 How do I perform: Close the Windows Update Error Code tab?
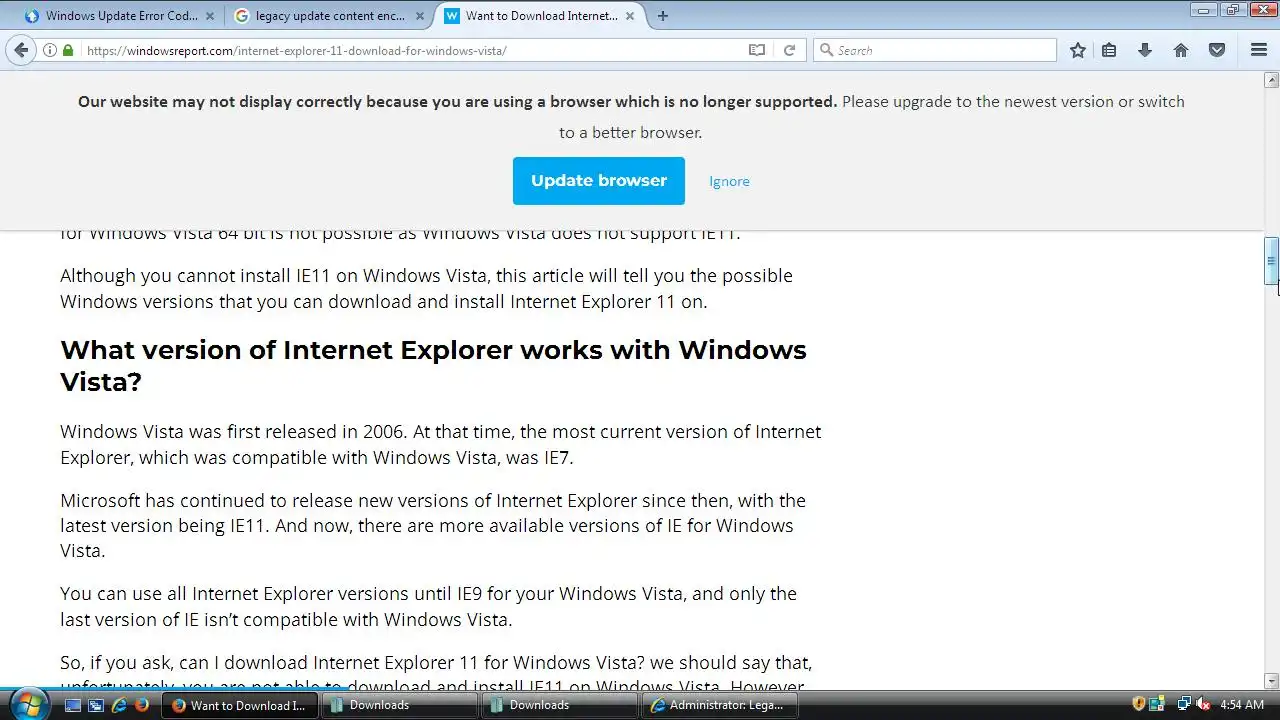point(209,16)
